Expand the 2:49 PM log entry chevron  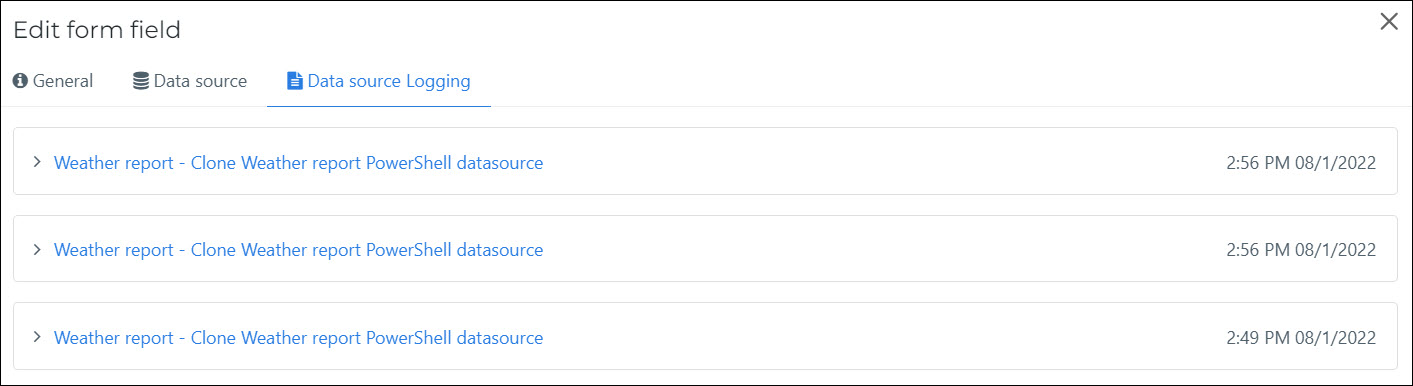(37, 337)
